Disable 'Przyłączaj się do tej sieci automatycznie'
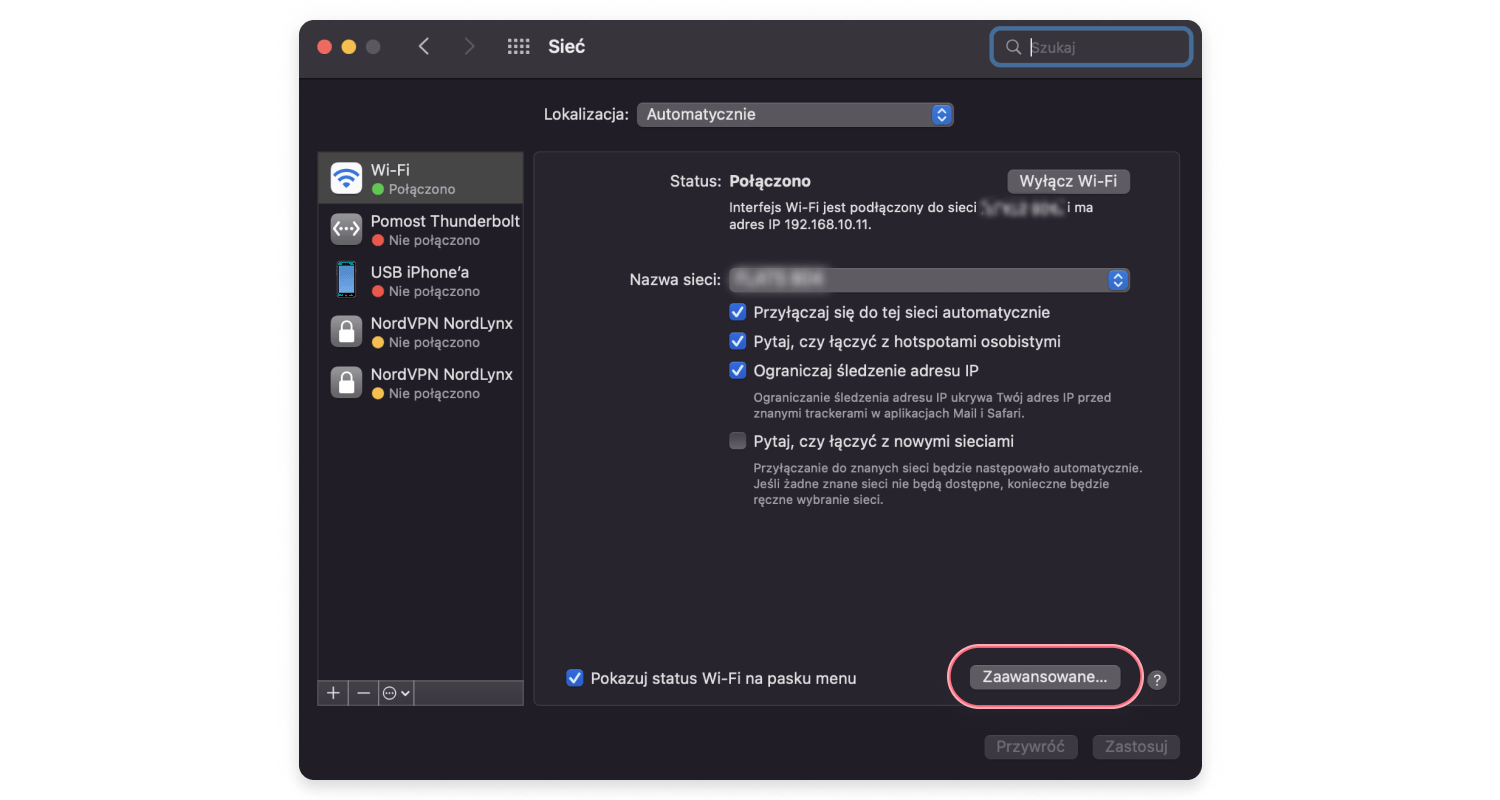The width and height of the screenshot is (1500, 800). click(737, 312)
